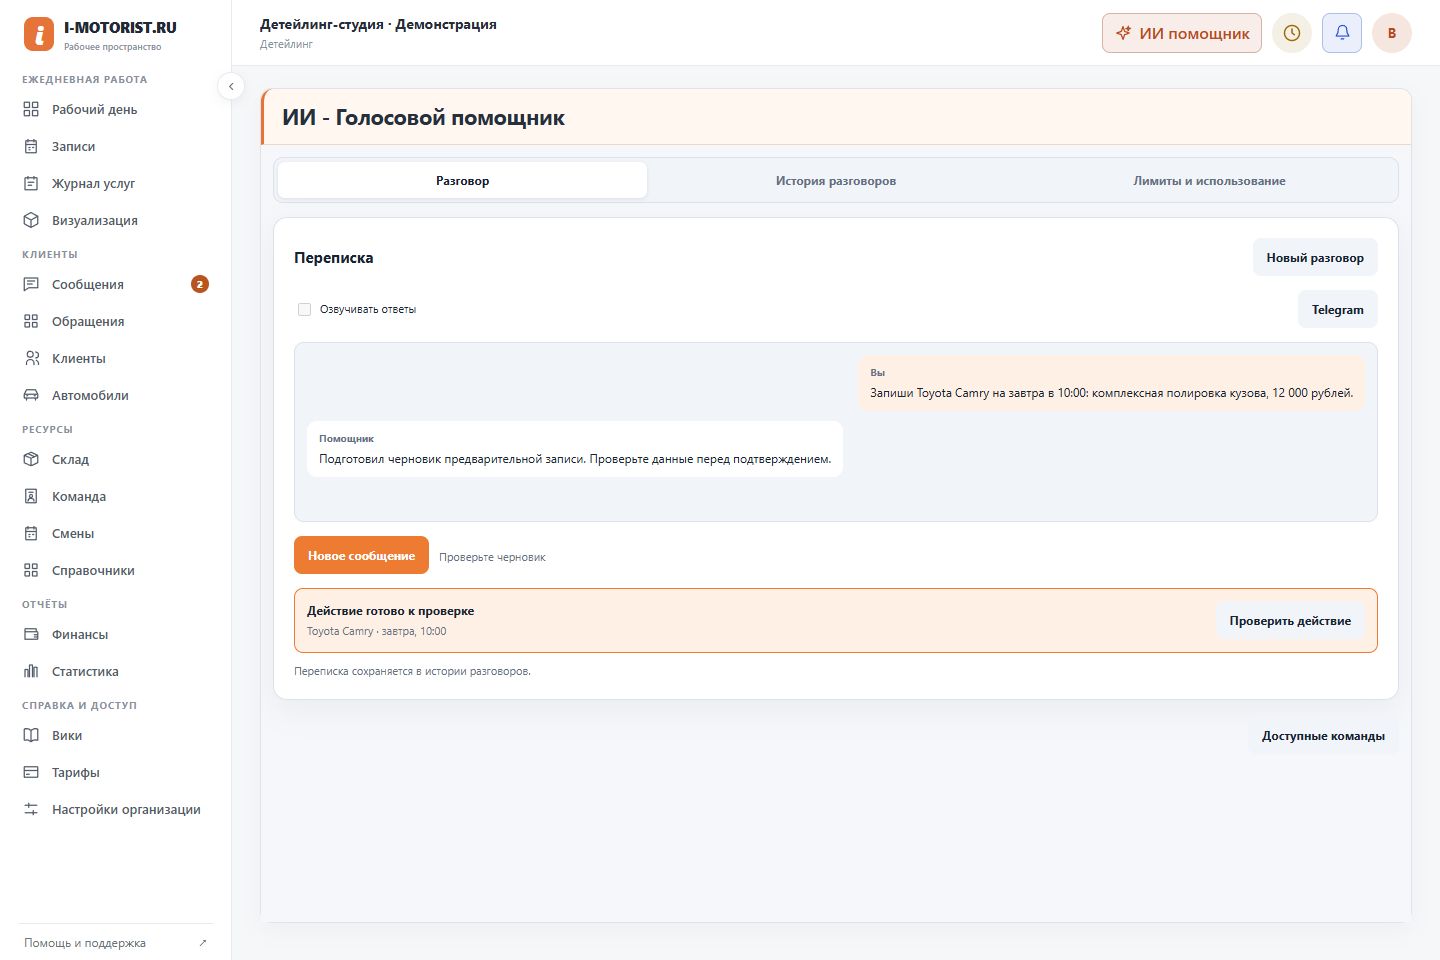
Task: Click the Переписка сохраняется в истории разговоров note
Action: pyautogui.click(x=412, y=671)
